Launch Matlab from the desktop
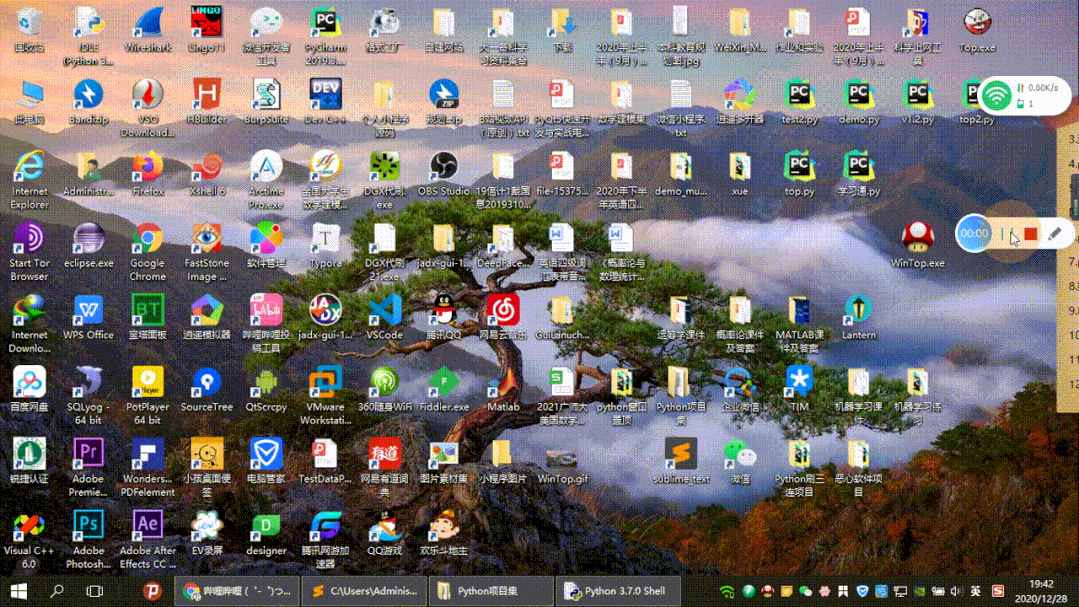 coord(503,390)
